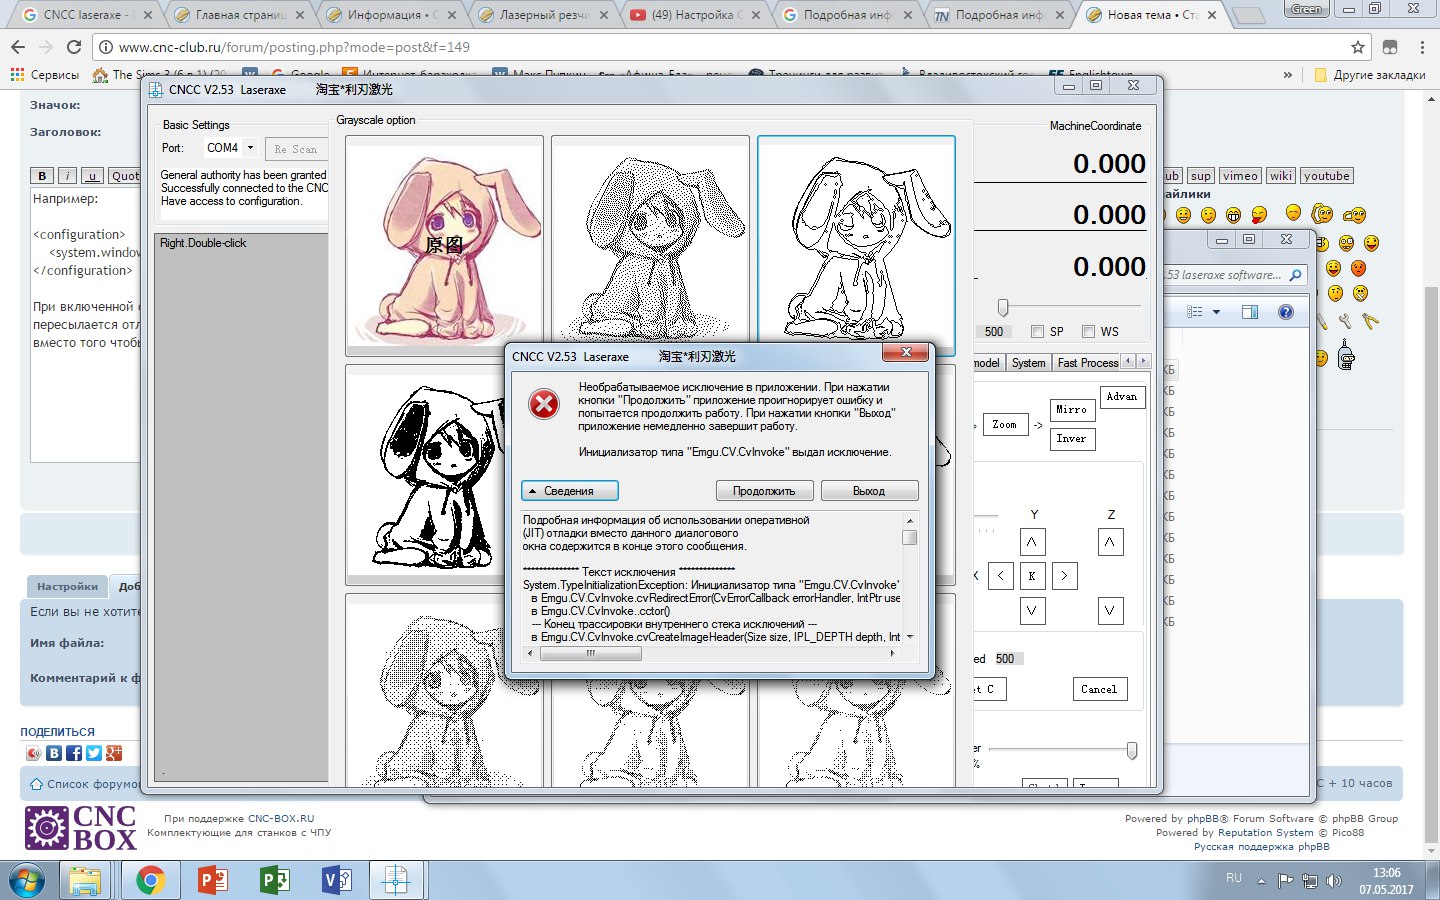Viewport: 1440px width, 900px height.
Task: Click the search magnifier in the Explorer window
Action: click(x=1296, y=275)
